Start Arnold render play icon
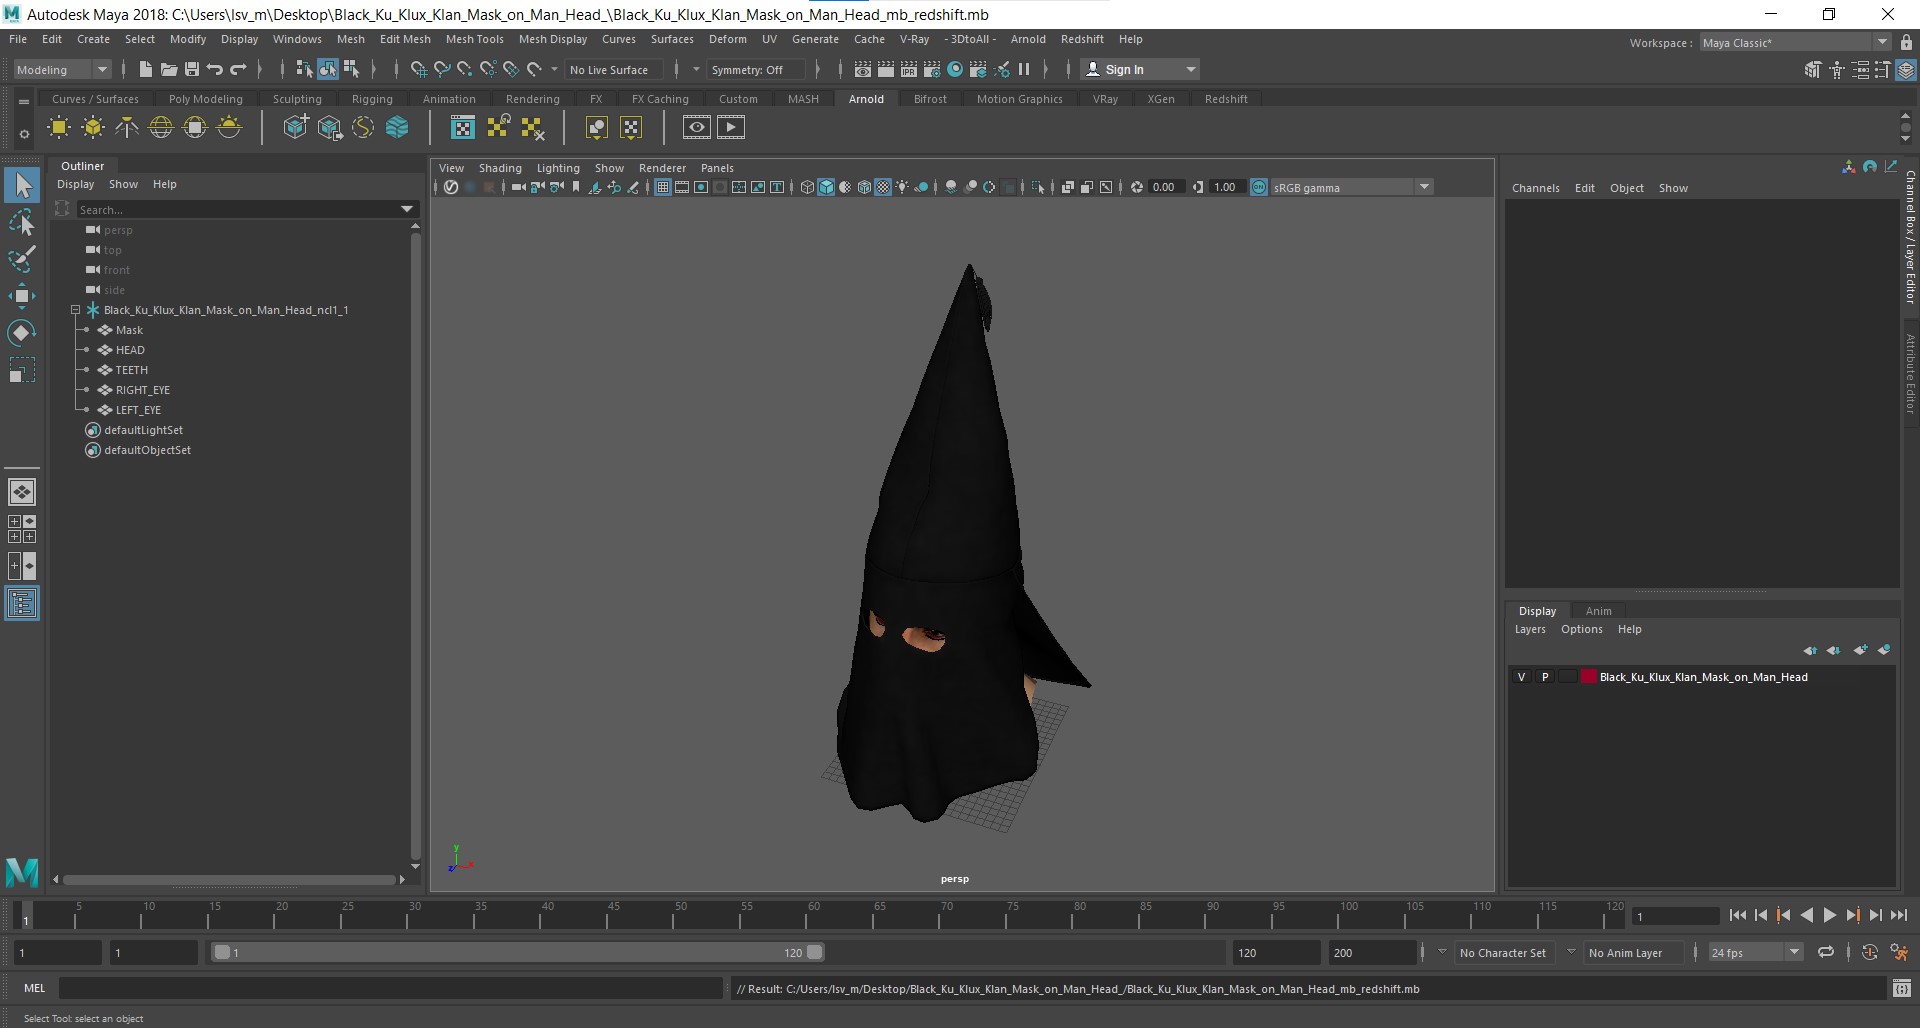The height and width of the screenshot is (1028, 1920). click(731, 127)
